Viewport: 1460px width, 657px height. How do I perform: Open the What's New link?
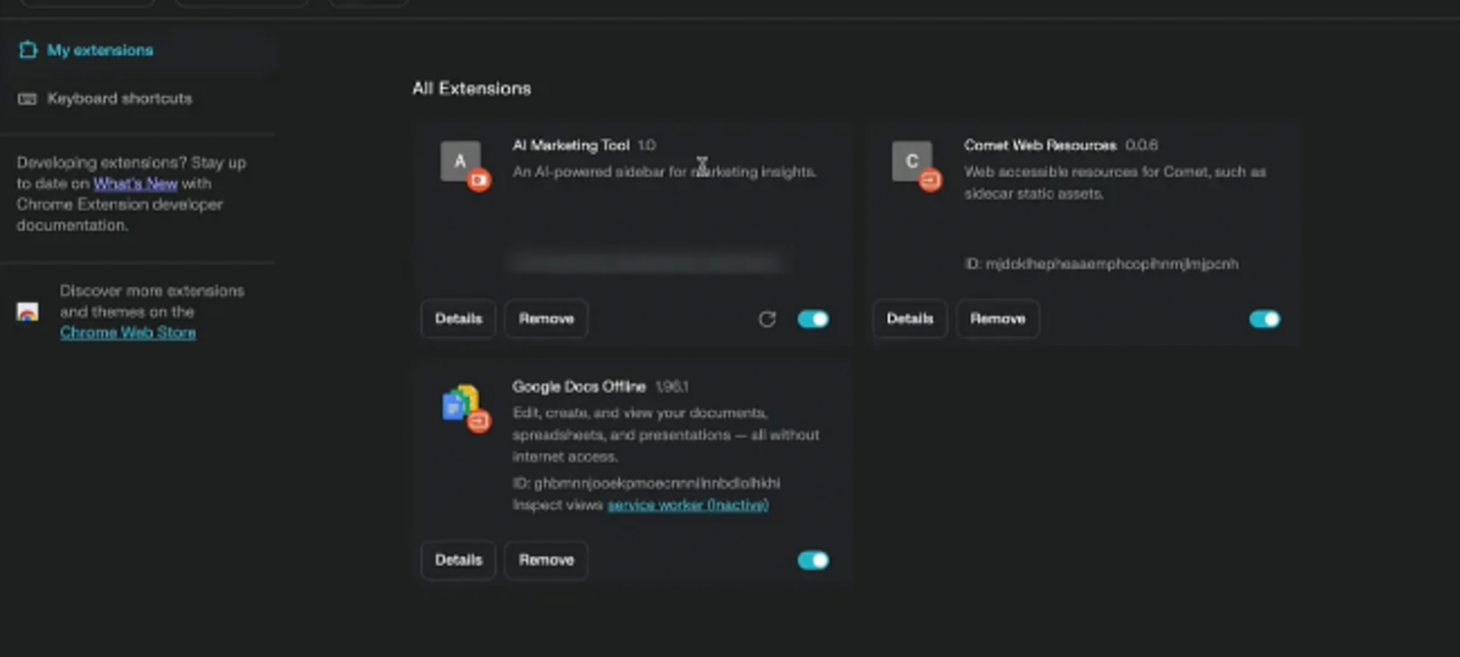pos(135,183)
